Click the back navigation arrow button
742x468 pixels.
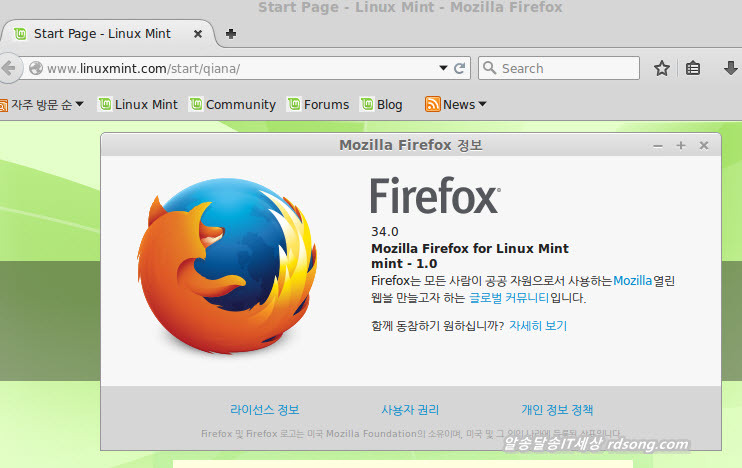pyautogui.click(x=8, y=68)
